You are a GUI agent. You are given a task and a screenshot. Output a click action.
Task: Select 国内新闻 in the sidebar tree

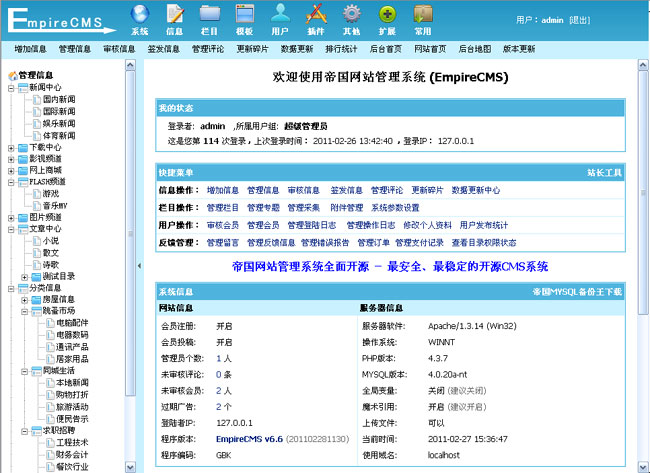coord(58,100)
